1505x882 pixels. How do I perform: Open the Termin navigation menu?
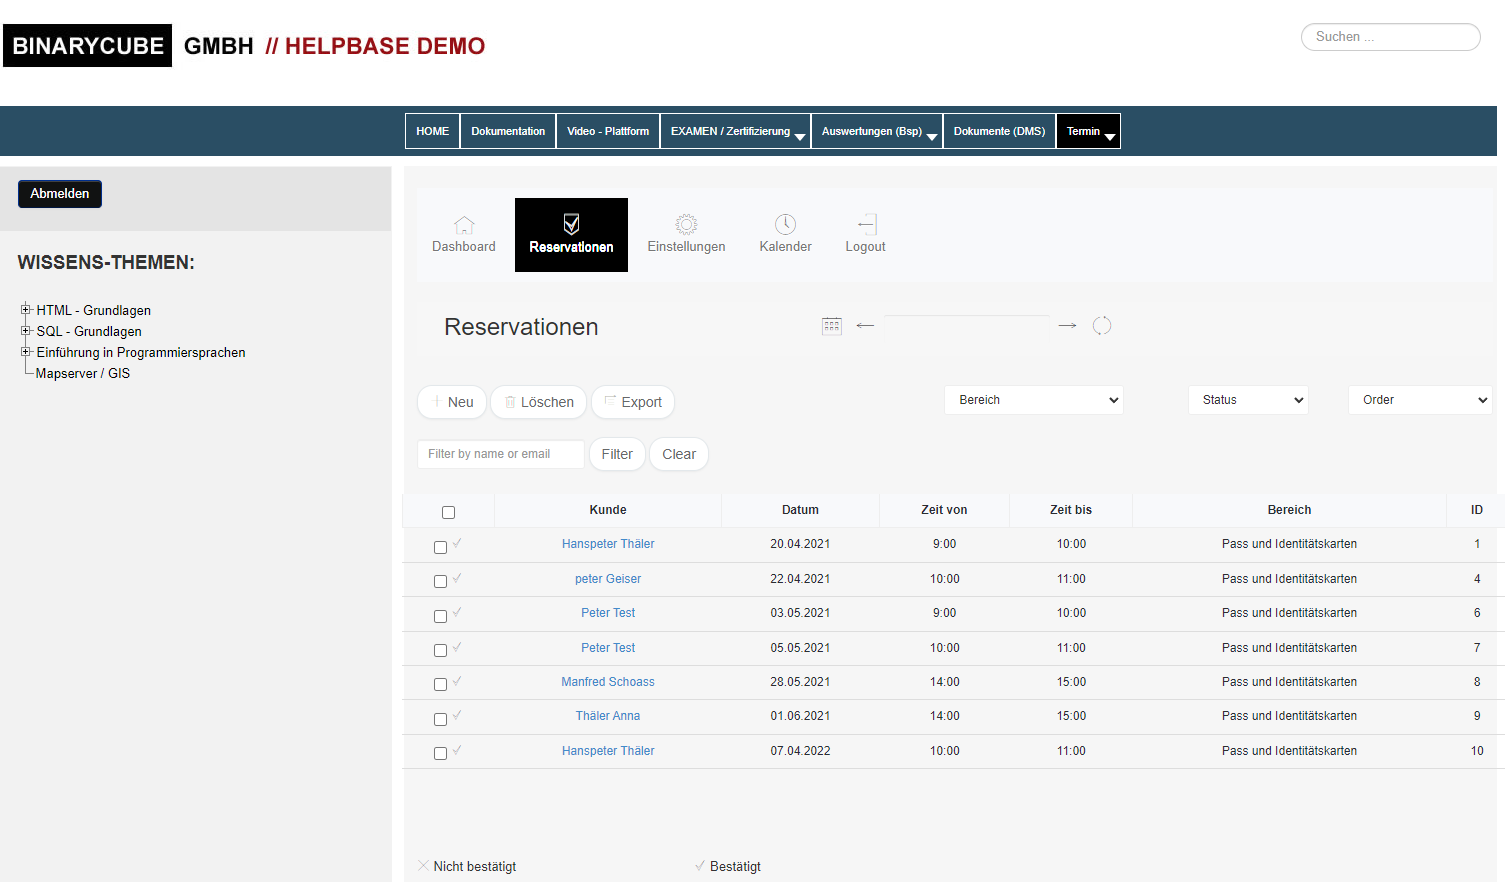1088,131
